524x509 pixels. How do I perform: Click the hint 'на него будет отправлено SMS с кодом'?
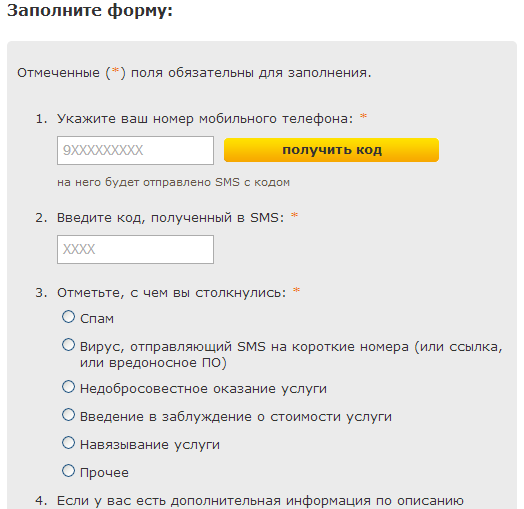coord(173,182)
